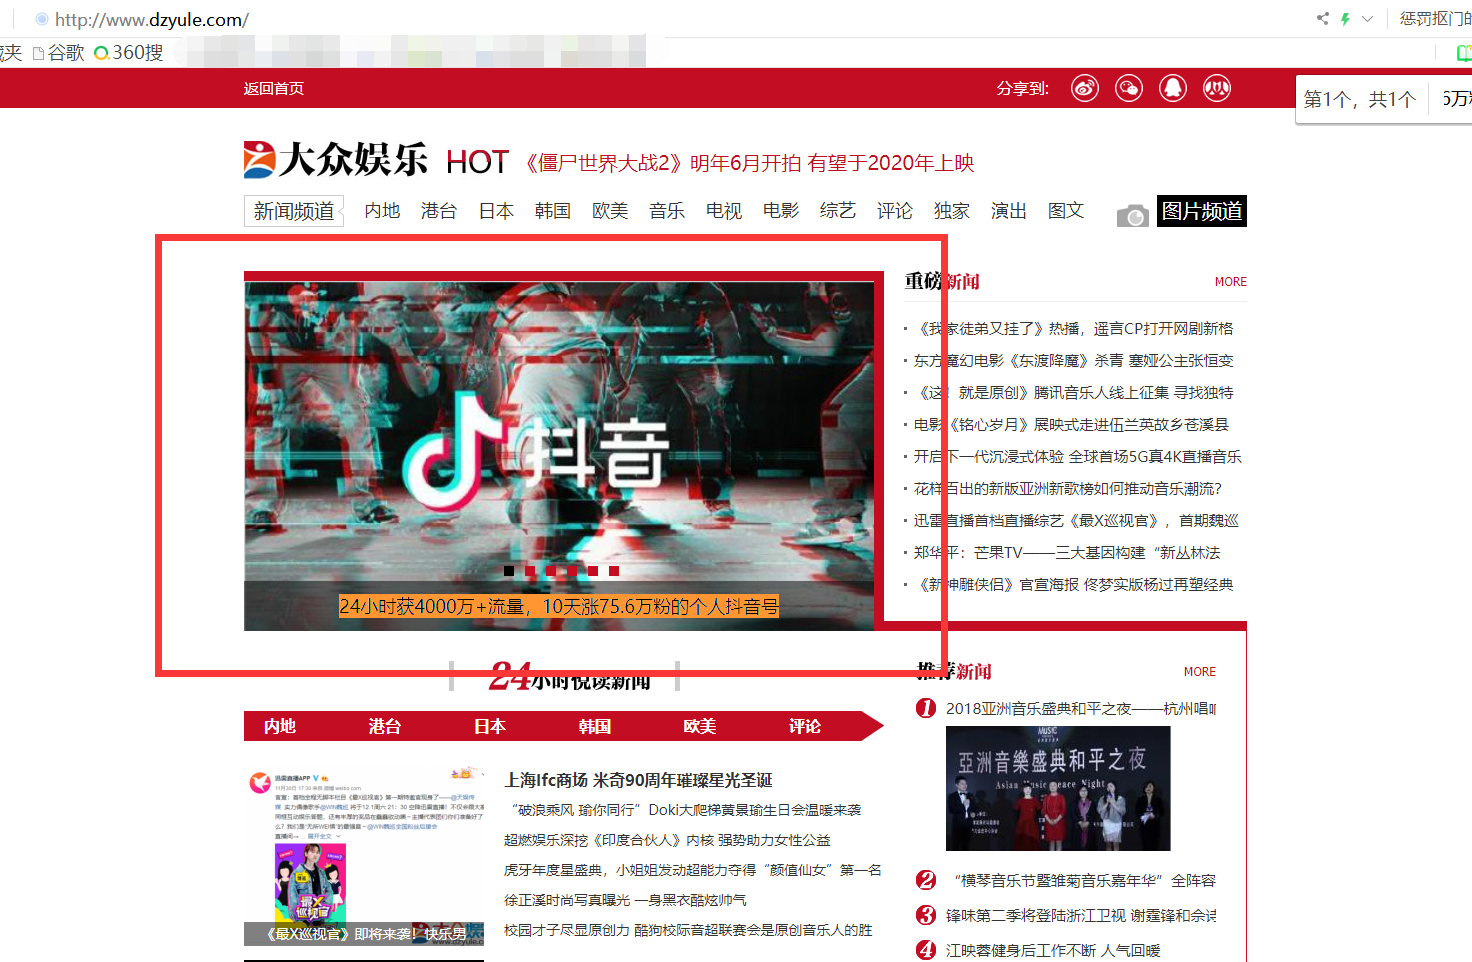Switch to 欧美 tab in the red 24小时 bar
The image size is (1472, 962).
(700, 727)
